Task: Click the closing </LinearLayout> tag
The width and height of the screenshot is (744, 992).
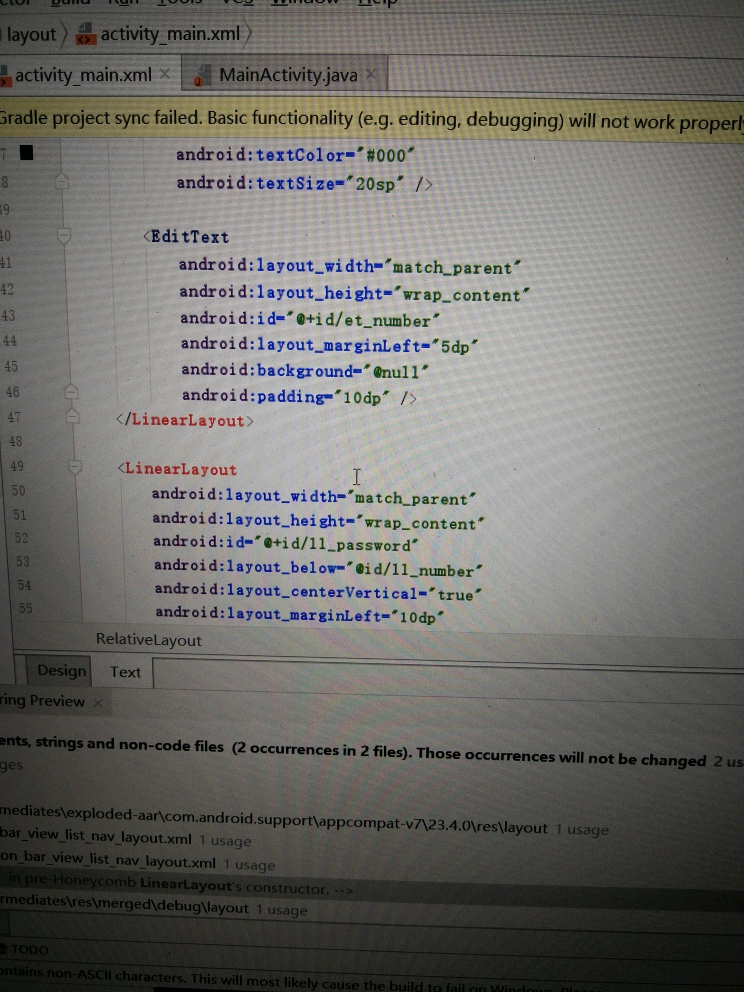Action: pos(185,420)
